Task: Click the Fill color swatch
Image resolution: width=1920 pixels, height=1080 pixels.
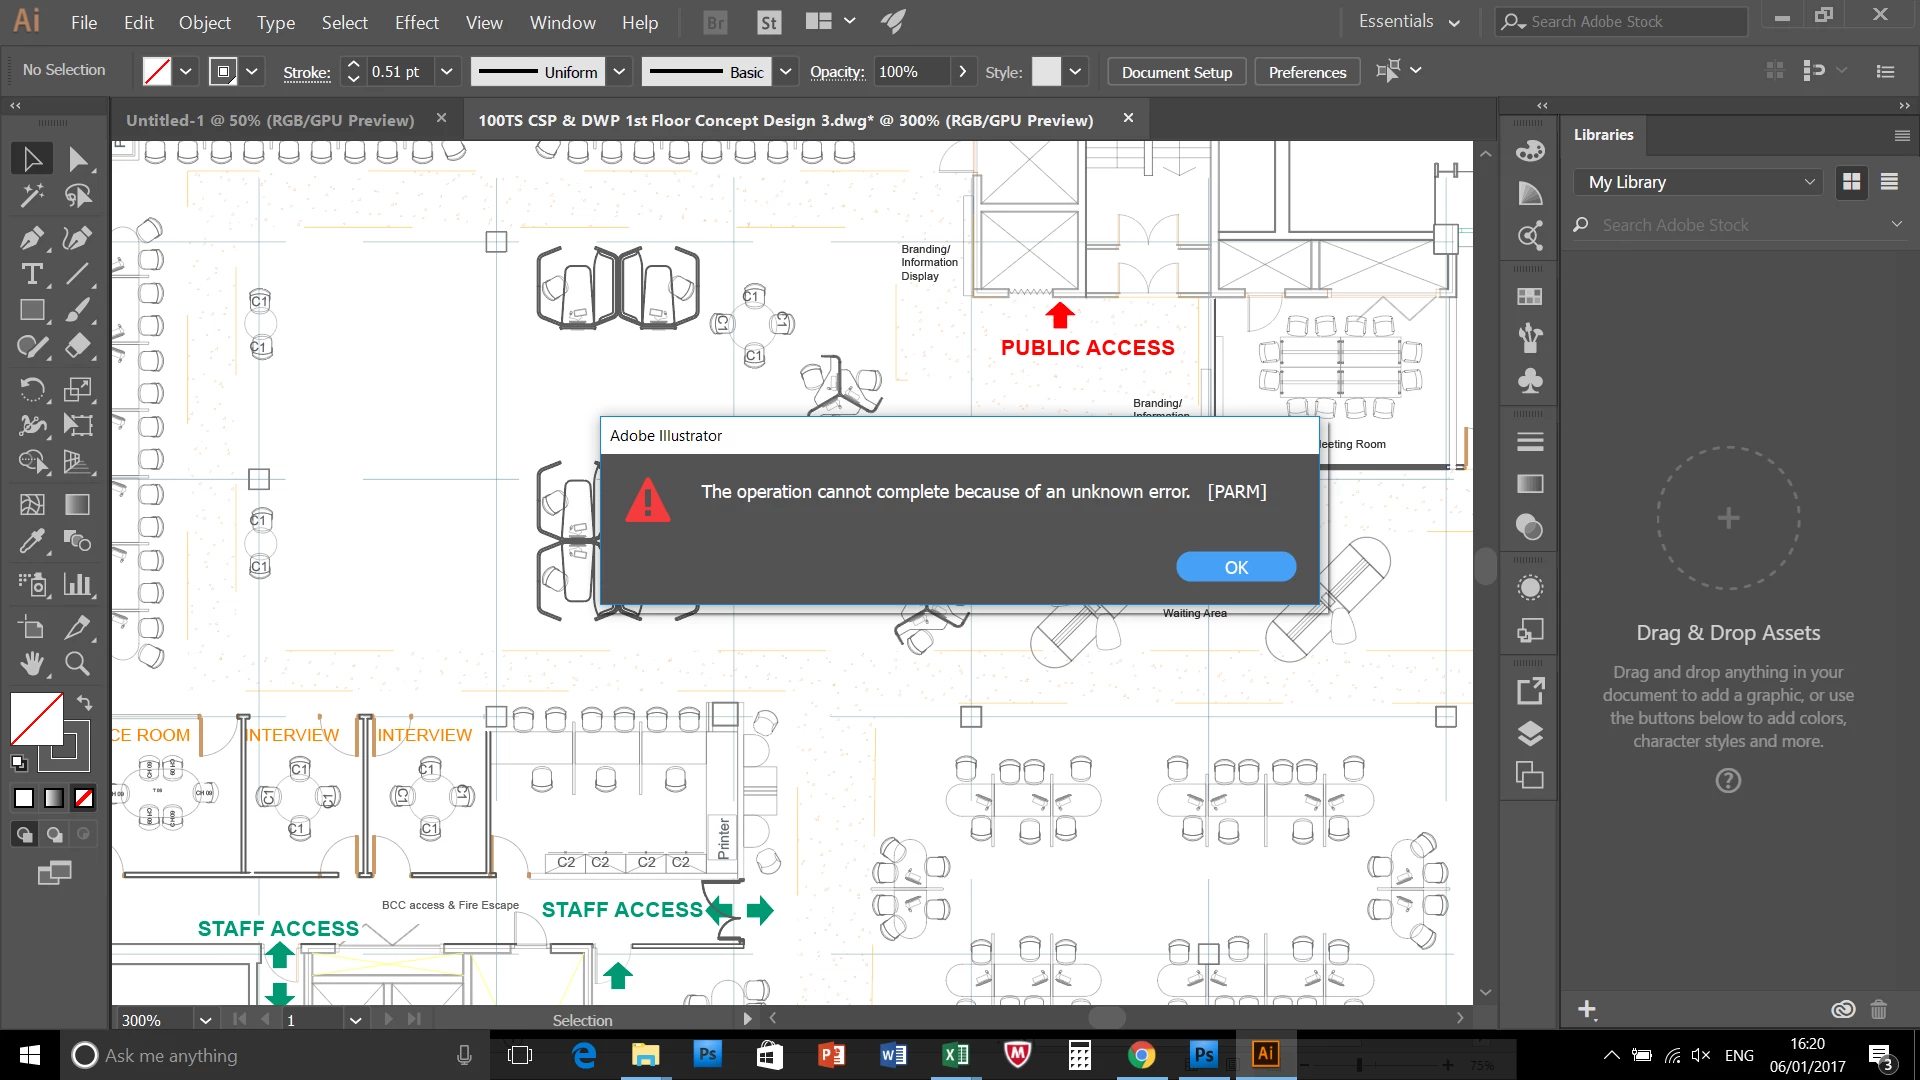Action: click(37, 718)
